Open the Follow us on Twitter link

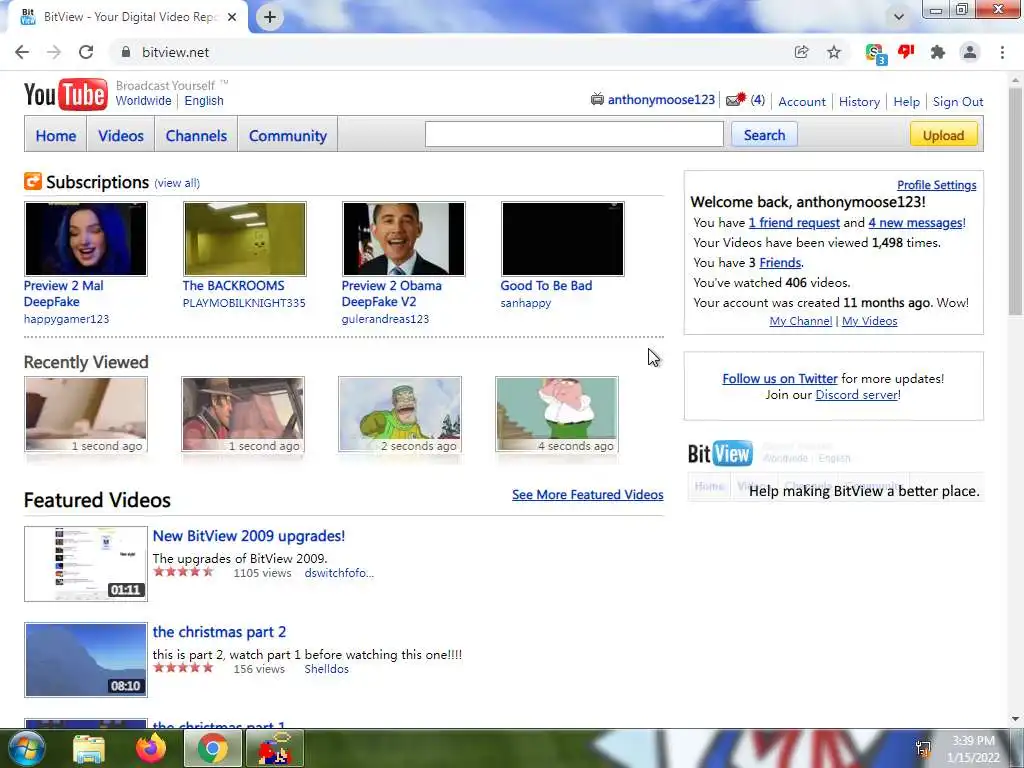780,378
